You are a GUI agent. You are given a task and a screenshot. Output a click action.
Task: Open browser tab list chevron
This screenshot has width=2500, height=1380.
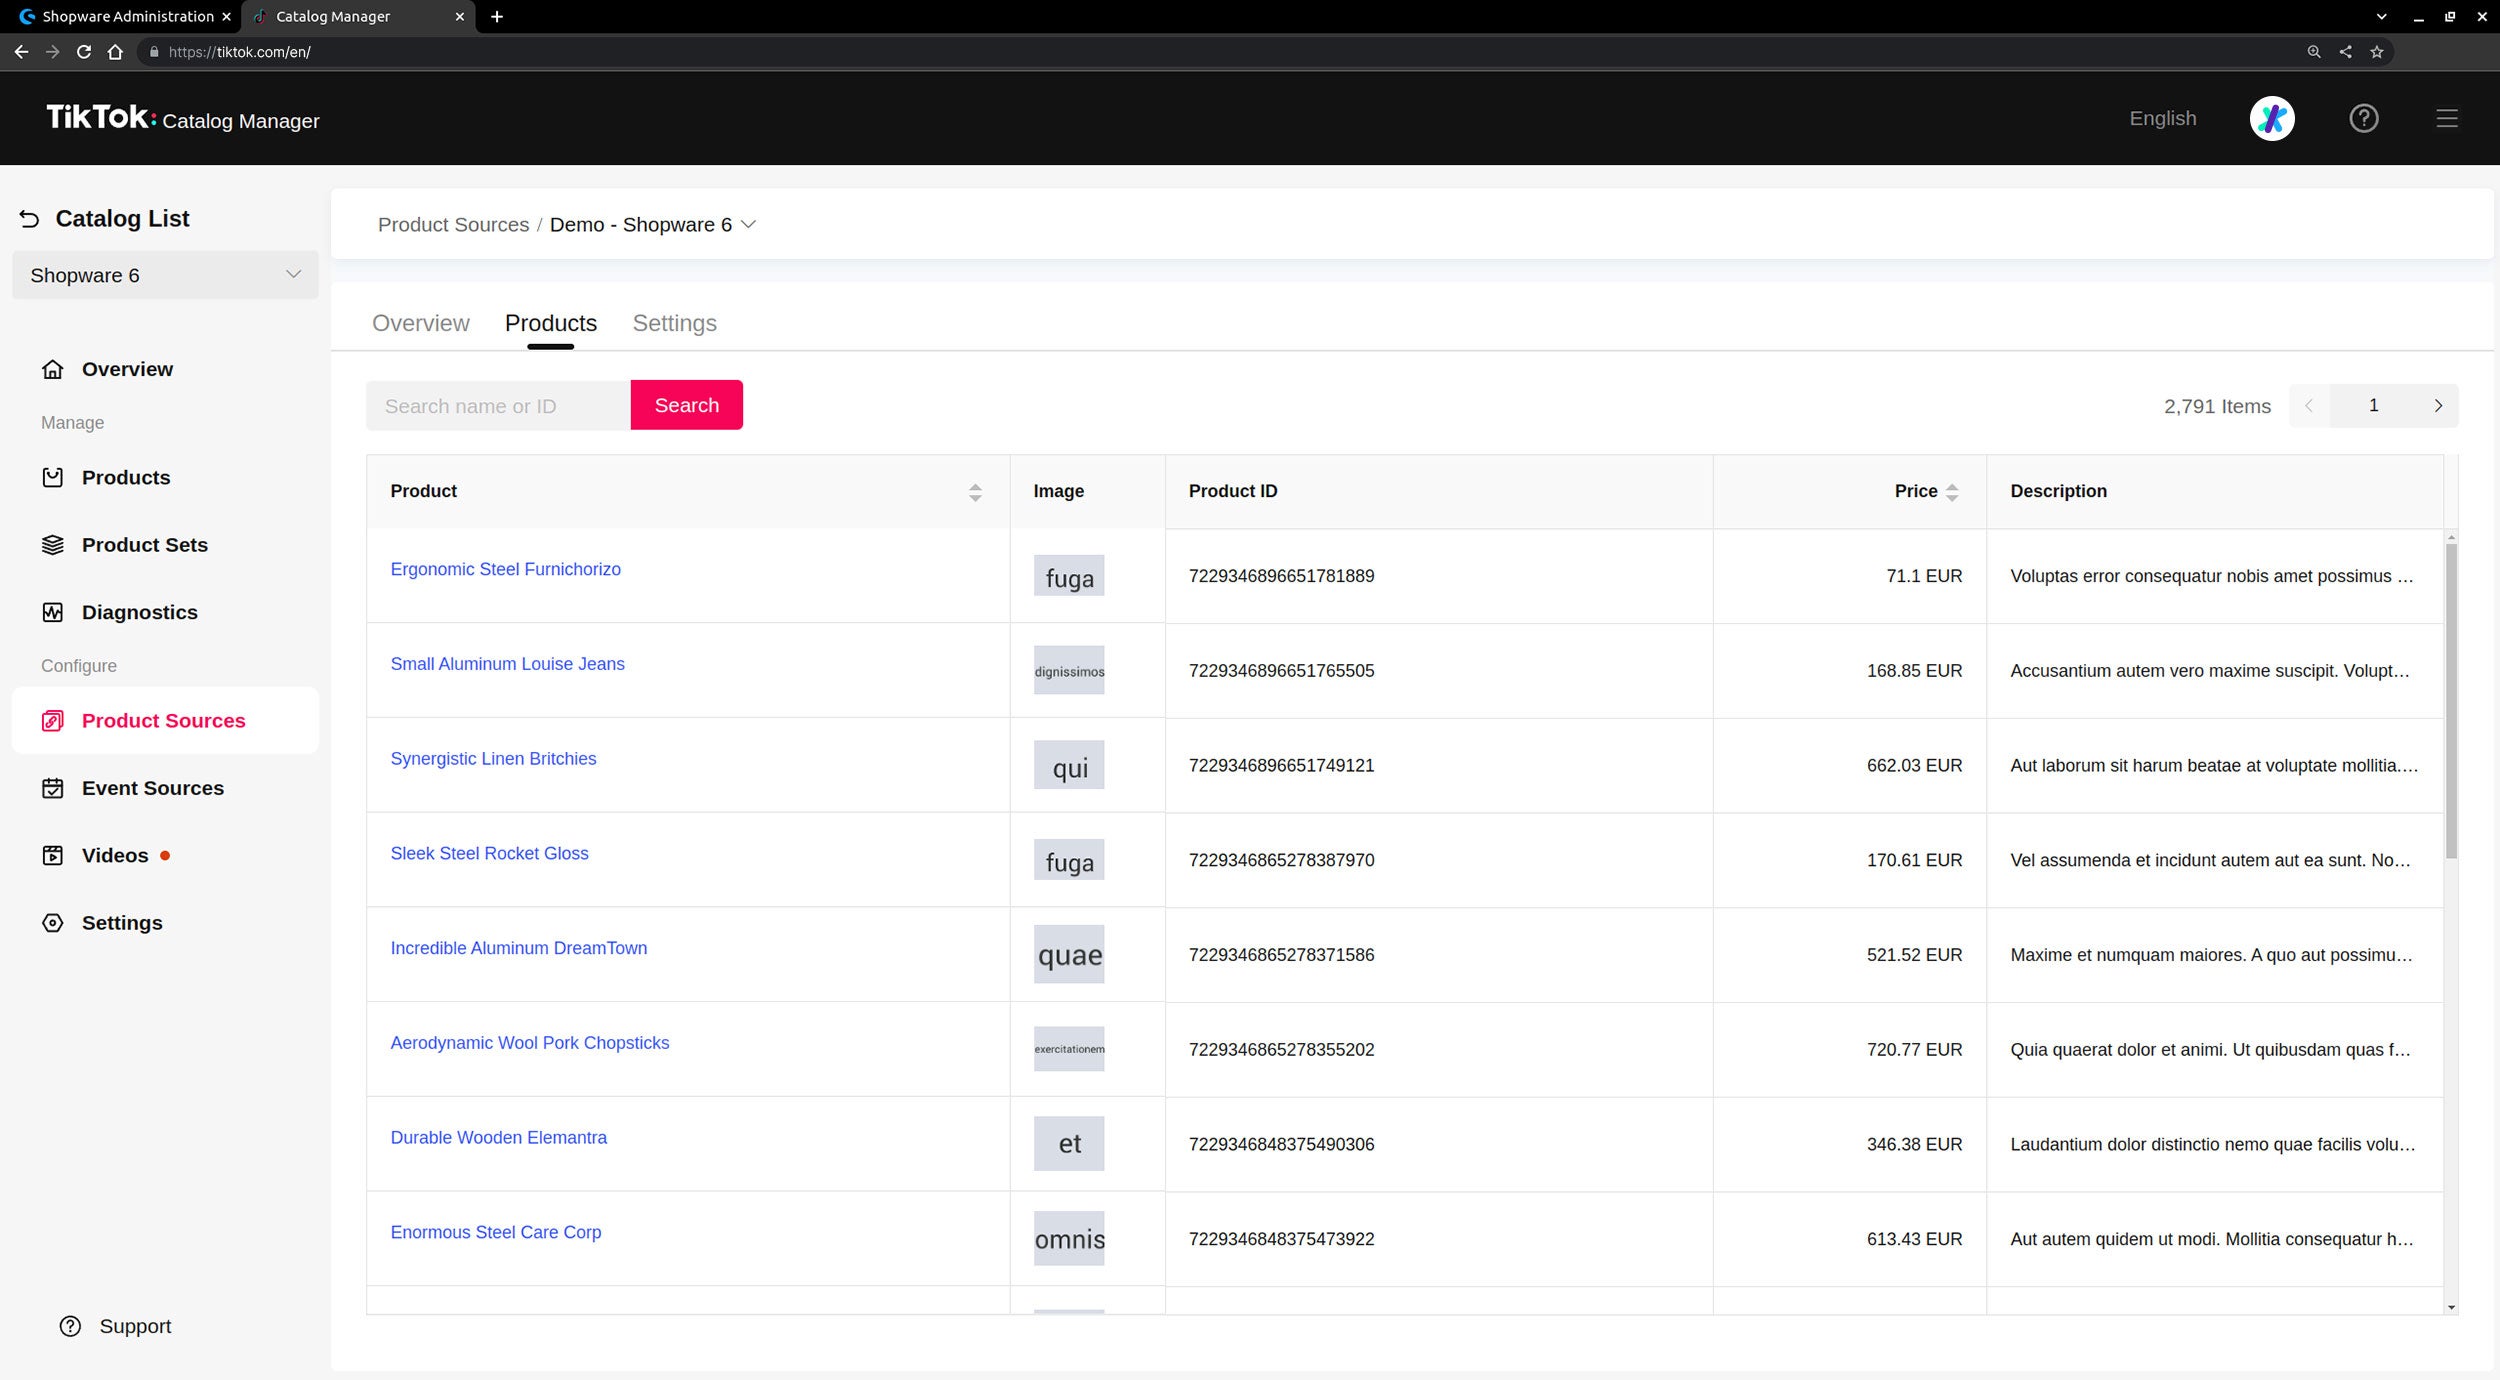click(x=2381, y=17)
